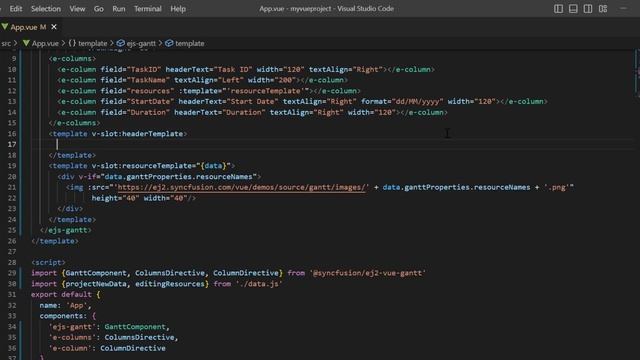Toggle secondary side bar layout icon
Viewport: 640px width, 360px height.
click(588, 9)
